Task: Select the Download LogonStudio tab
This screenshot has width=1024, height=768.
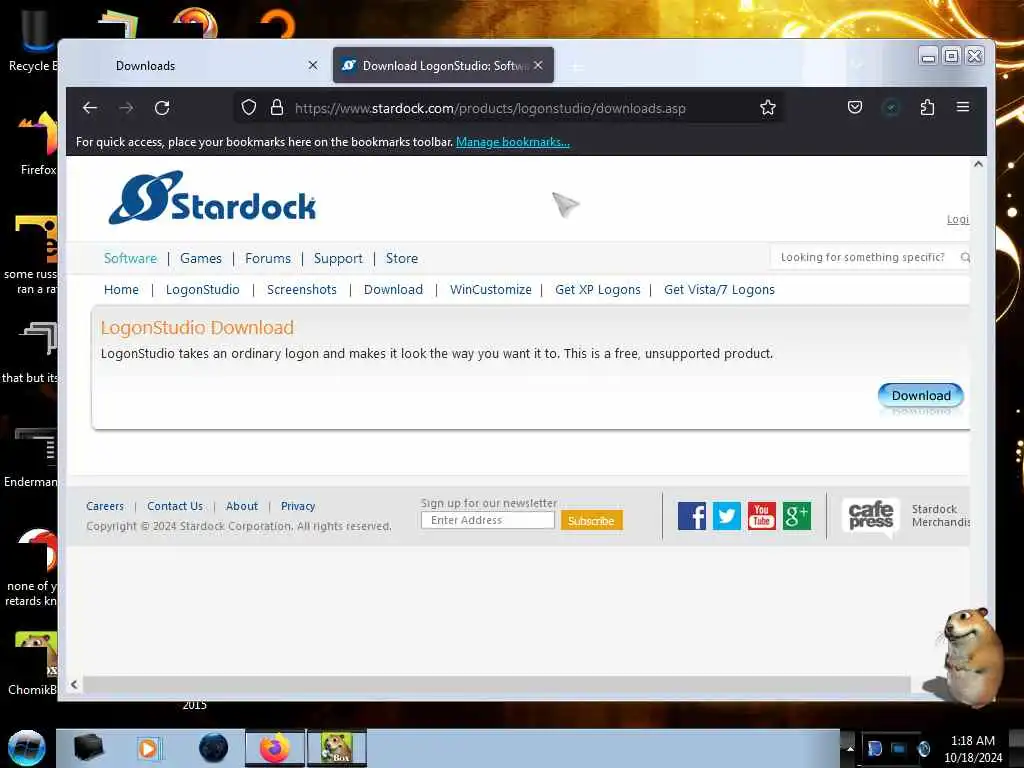Action: pyautogui.click(x=443, y=65)
